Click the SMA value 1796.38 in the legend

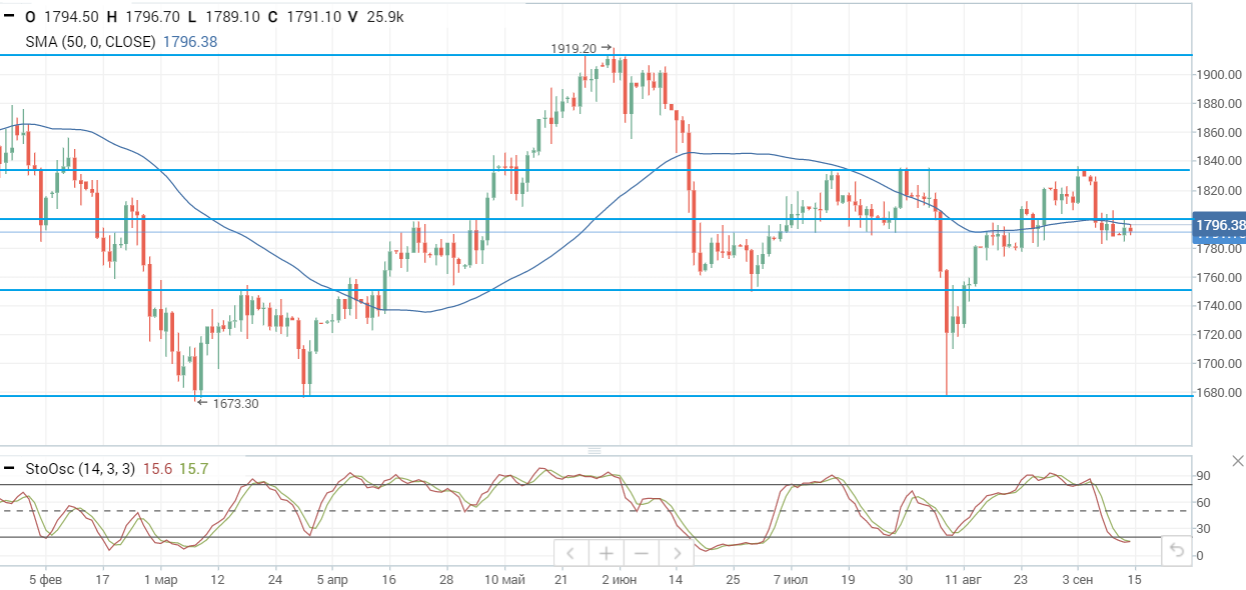[190, 42]
